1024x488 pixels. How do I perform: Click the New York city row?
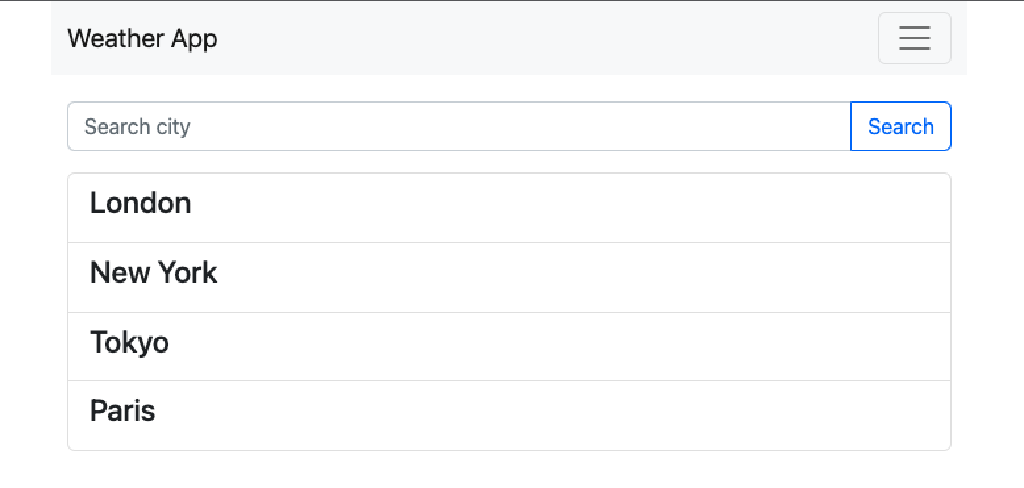pos(509,277)
